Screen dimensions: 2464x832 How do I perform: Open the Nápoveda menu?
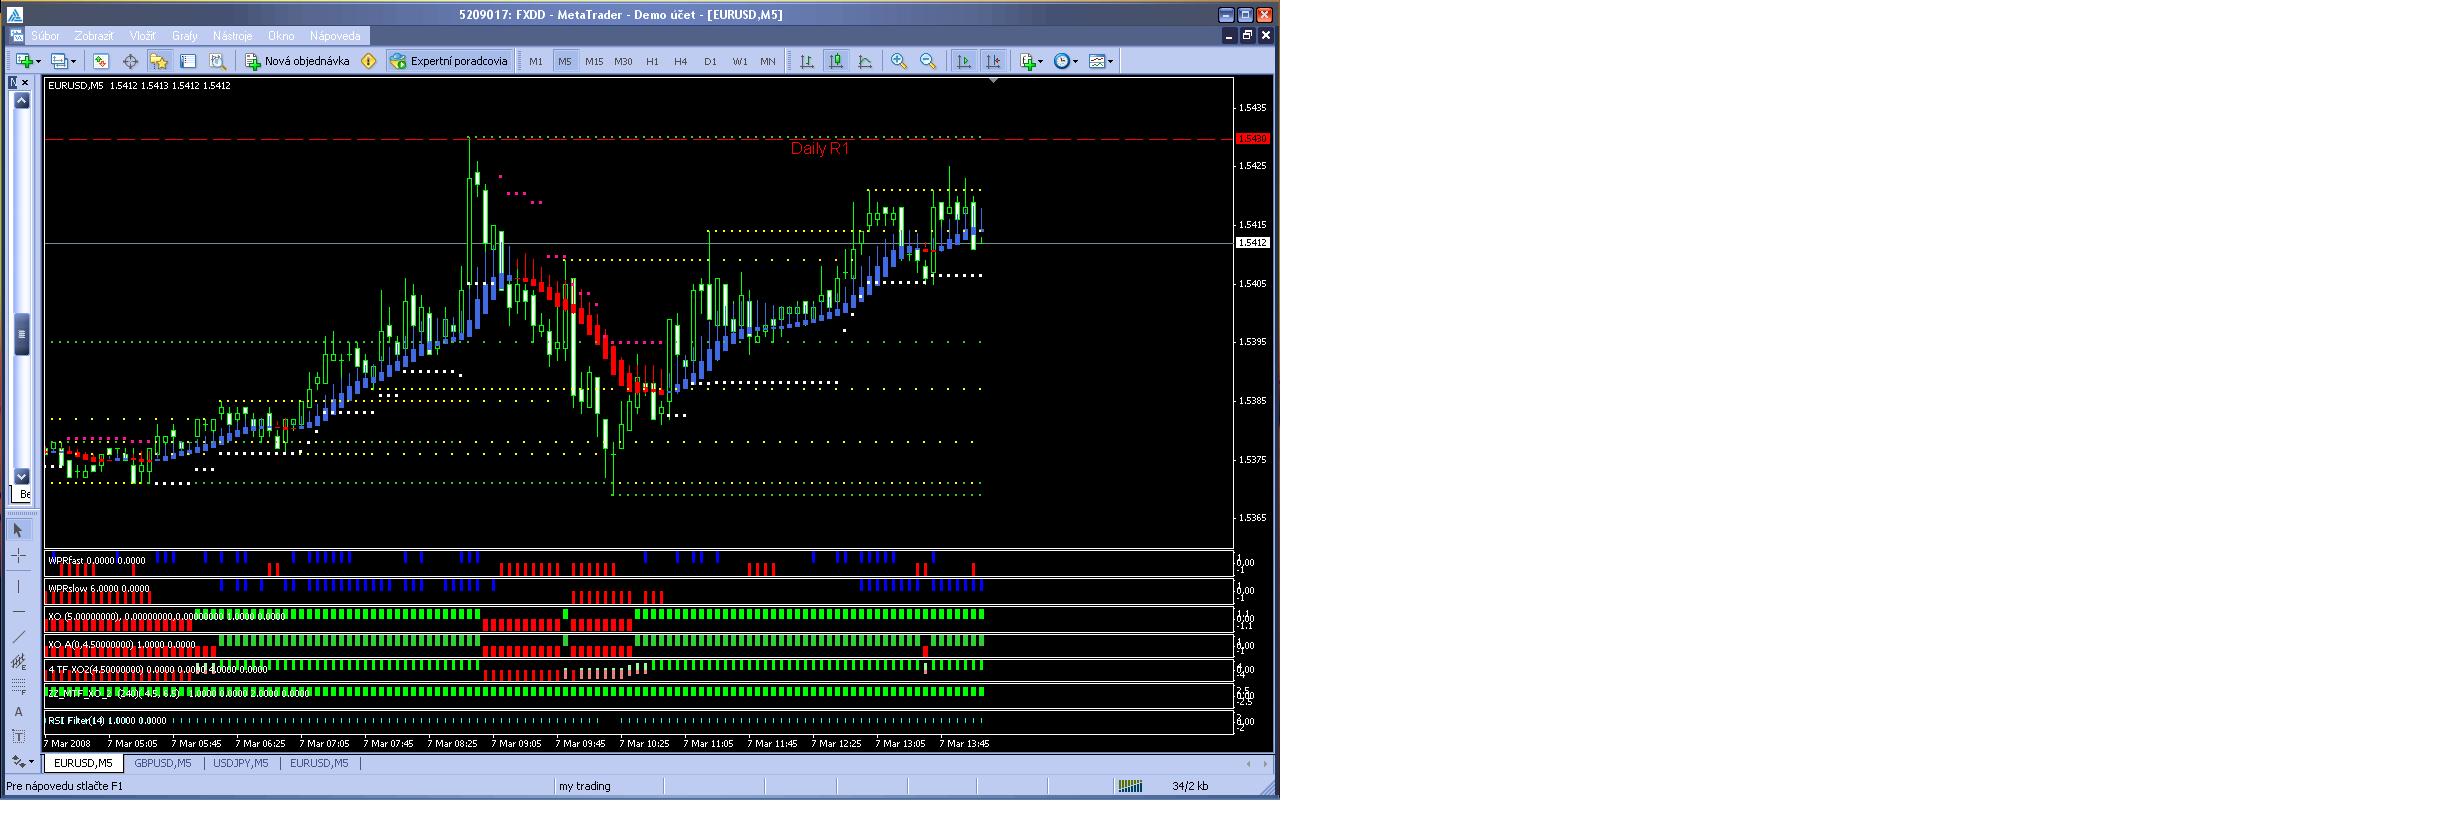pyautogui.click(x=335, y=36)
